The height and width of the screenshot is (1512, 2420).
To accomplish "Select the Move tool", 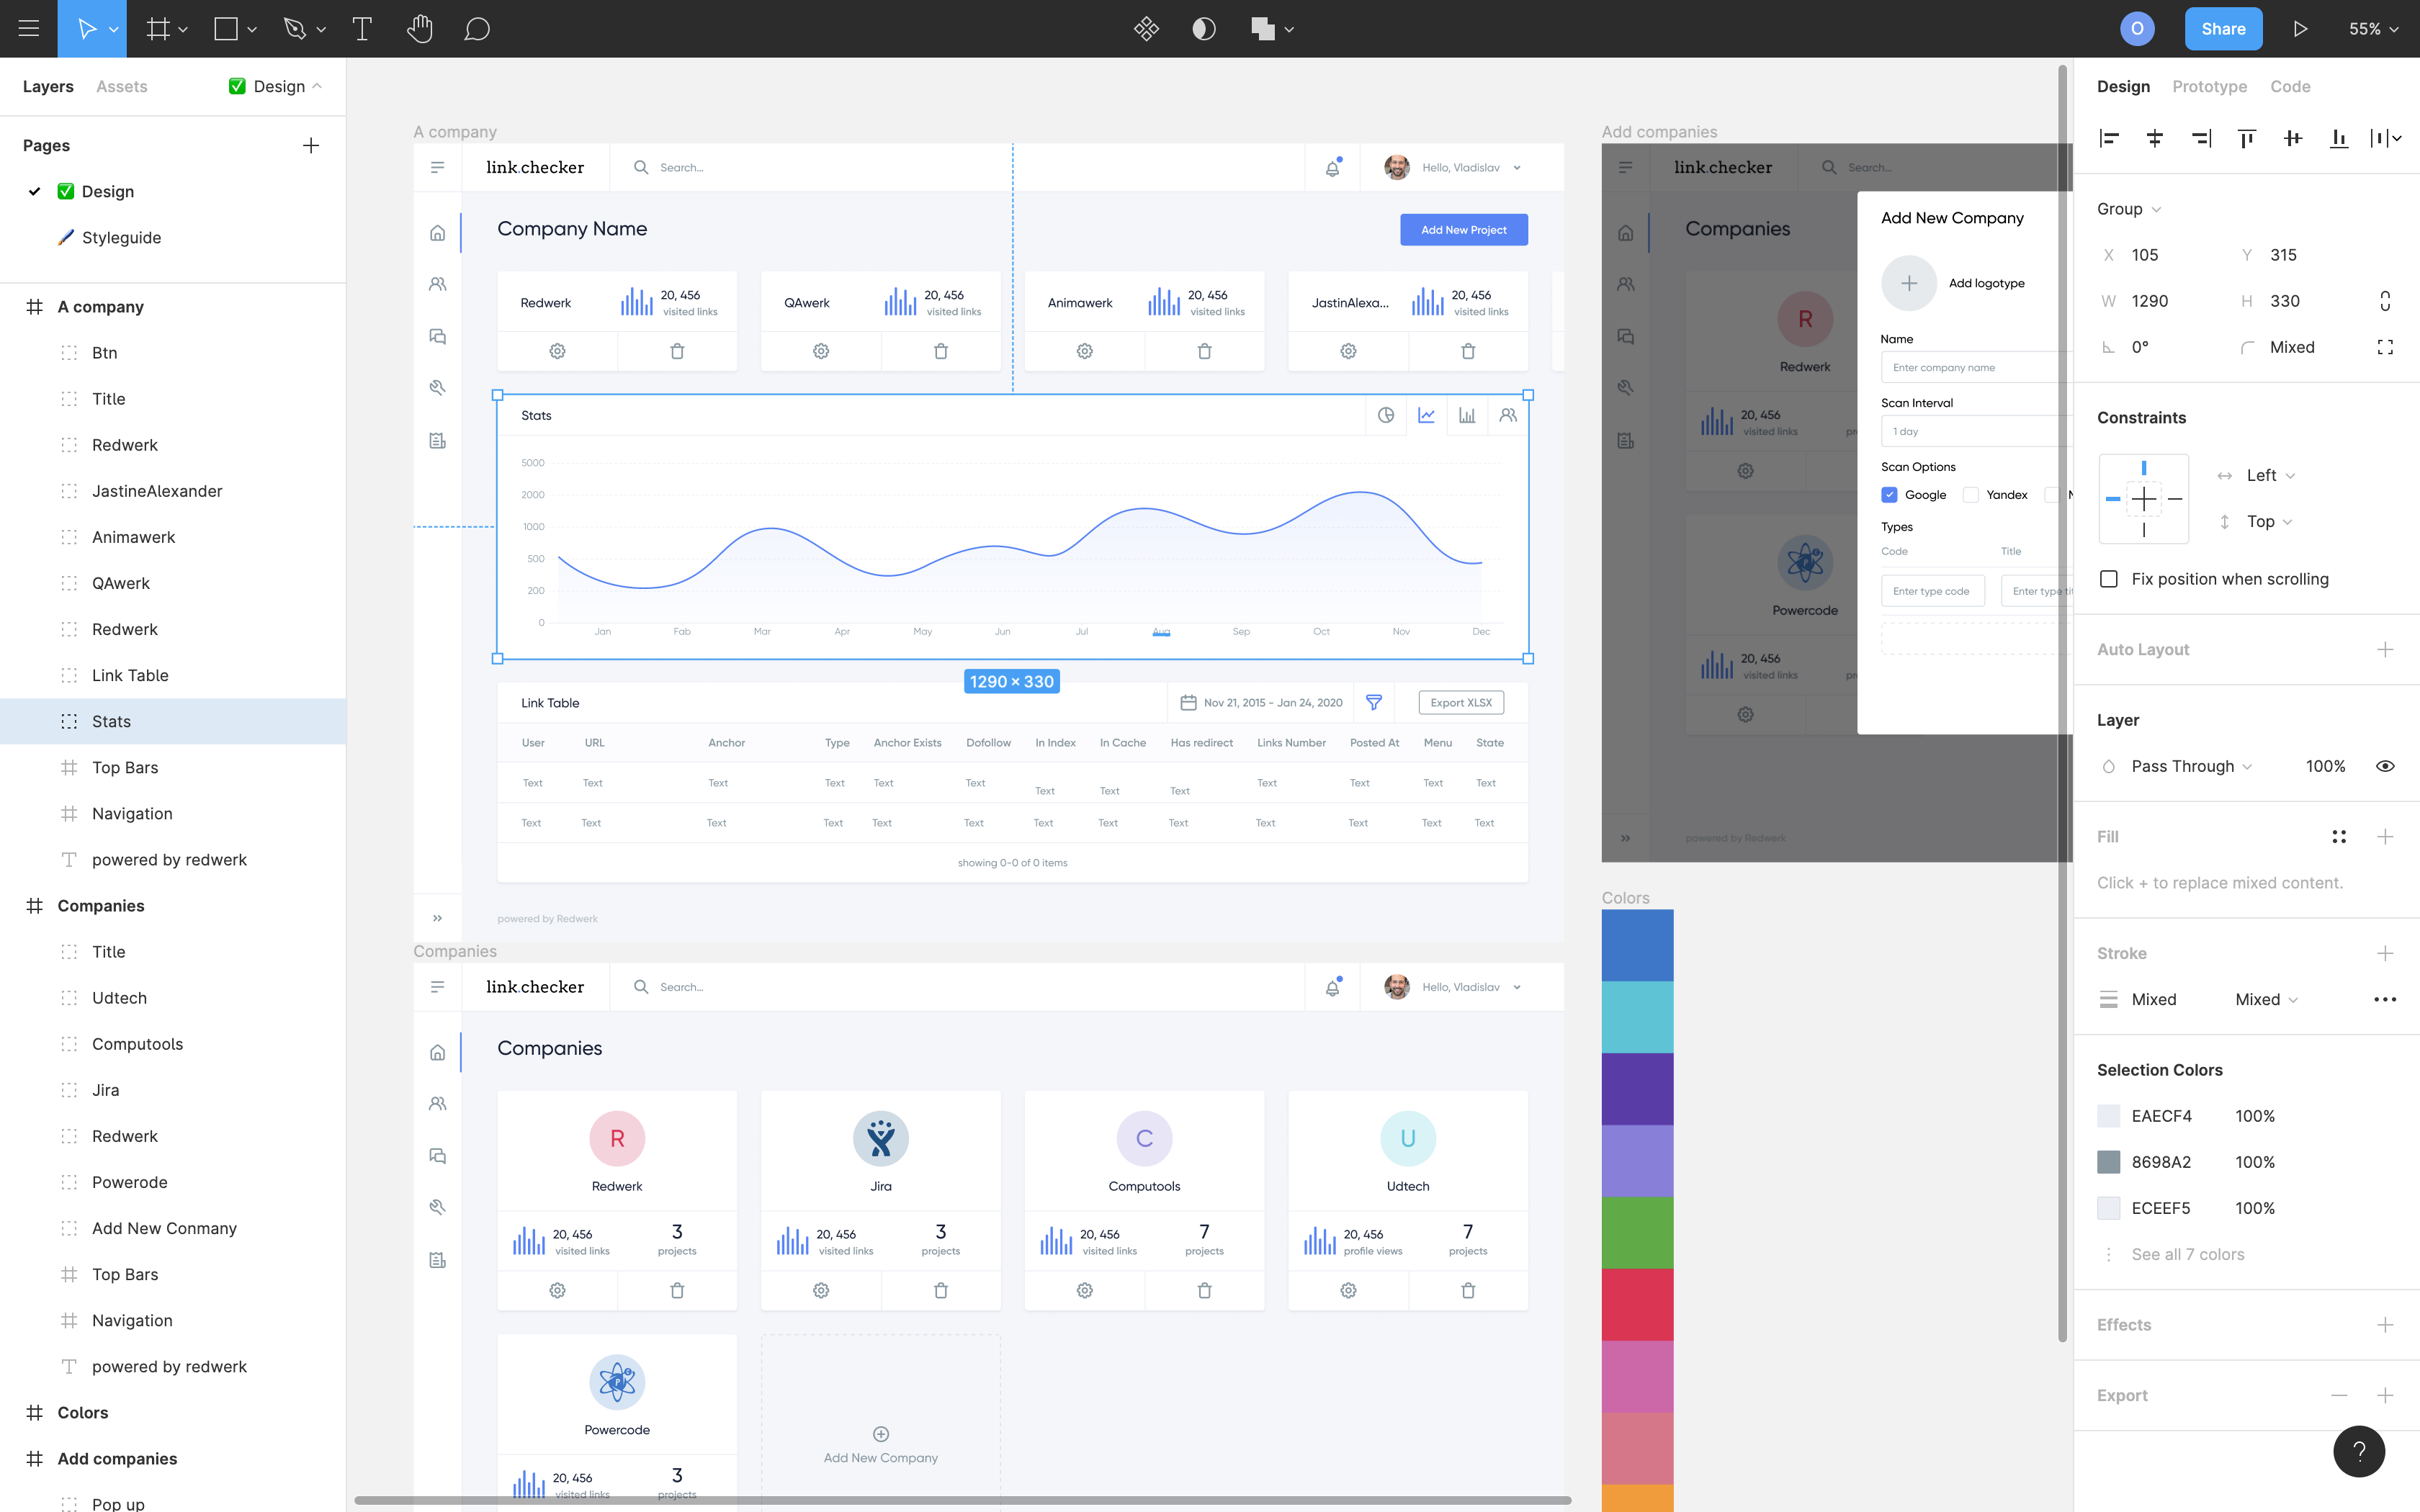I will pyautogui.click(x=87, y=29).
